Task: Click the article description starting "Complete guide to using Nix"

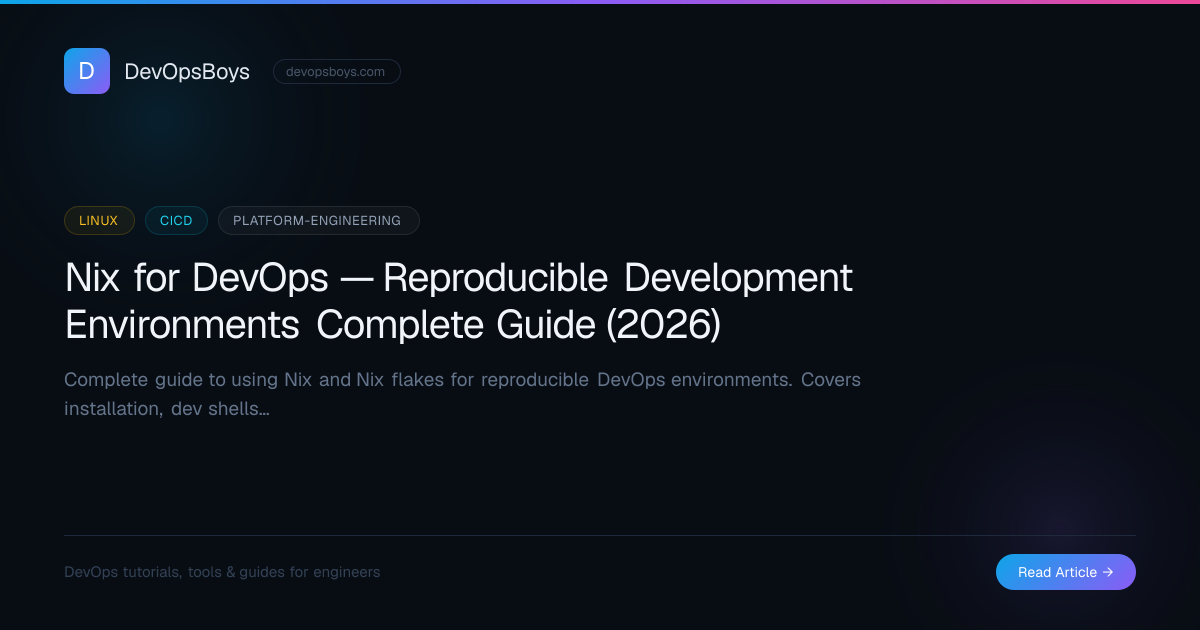Action: [462, 395]
